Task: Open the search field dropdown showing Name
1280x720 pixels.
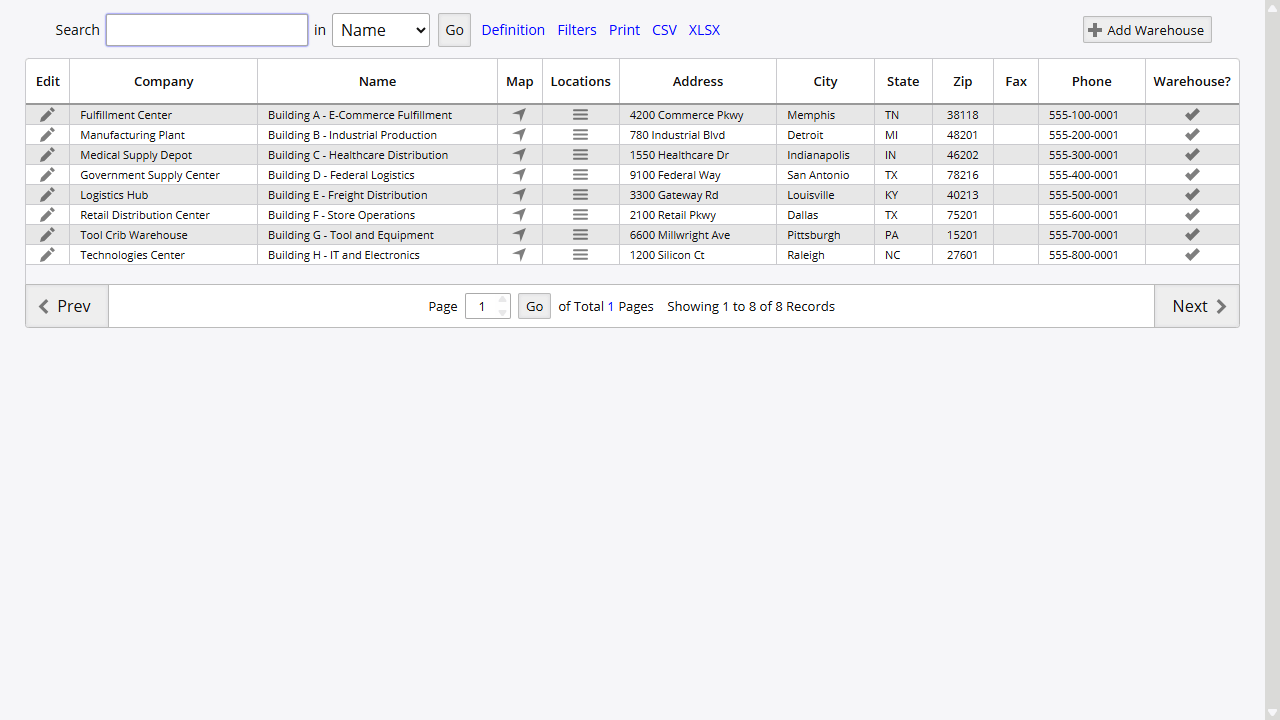Action: point(381,30)
